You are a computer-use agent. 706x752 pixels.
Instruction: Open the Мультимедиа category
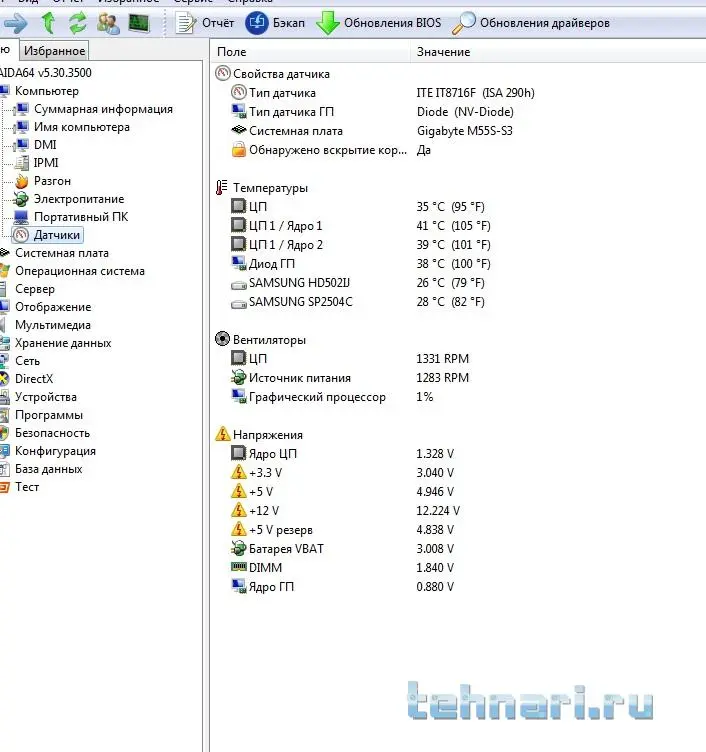[x=53, y=325]
